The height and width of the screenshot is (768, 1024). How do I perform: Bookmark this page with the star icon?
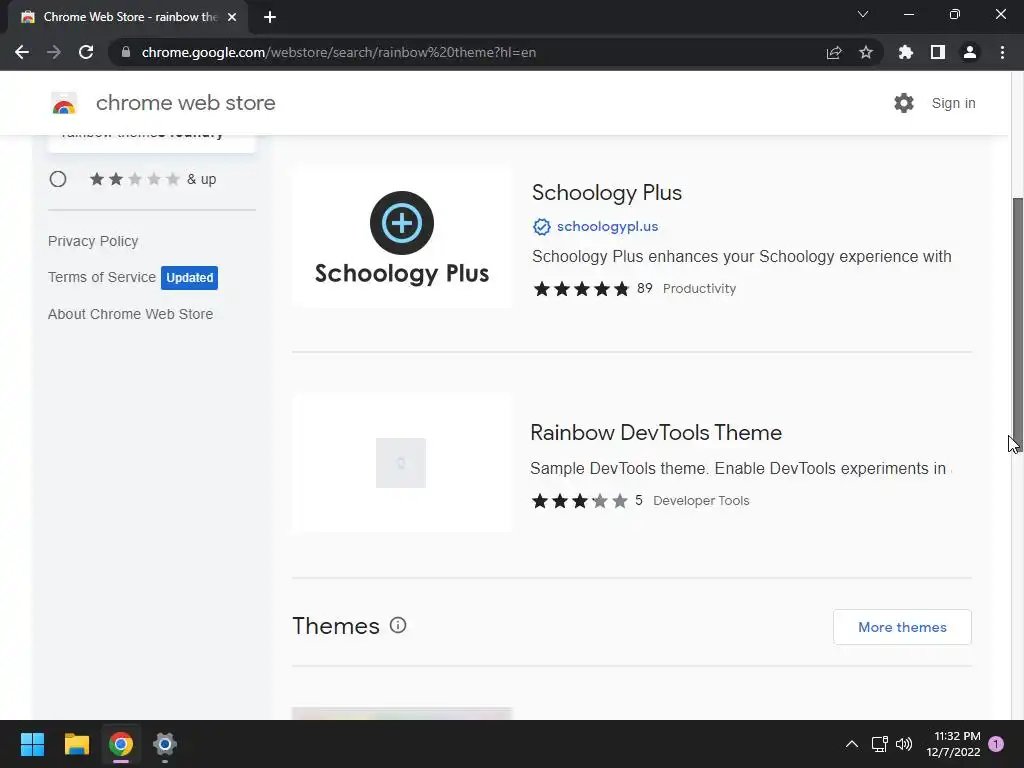coord(866,52)
